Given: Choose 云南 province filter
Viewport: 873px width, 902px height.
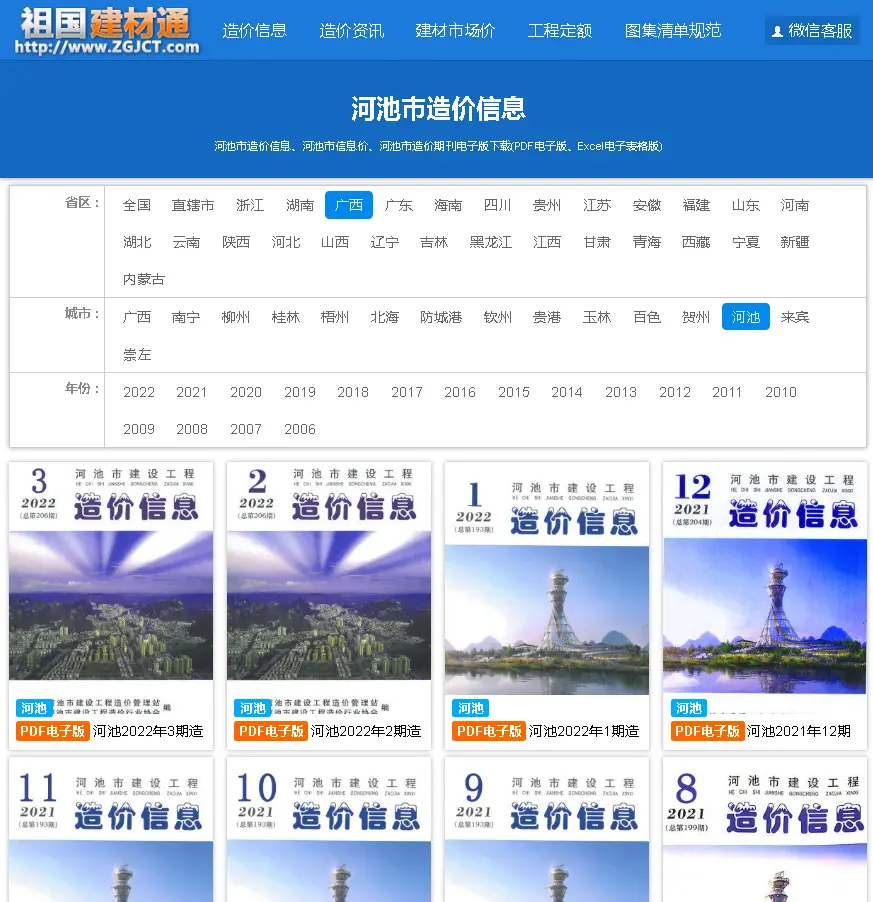Looking at the screenshot, I should click(x=186, y=242).
